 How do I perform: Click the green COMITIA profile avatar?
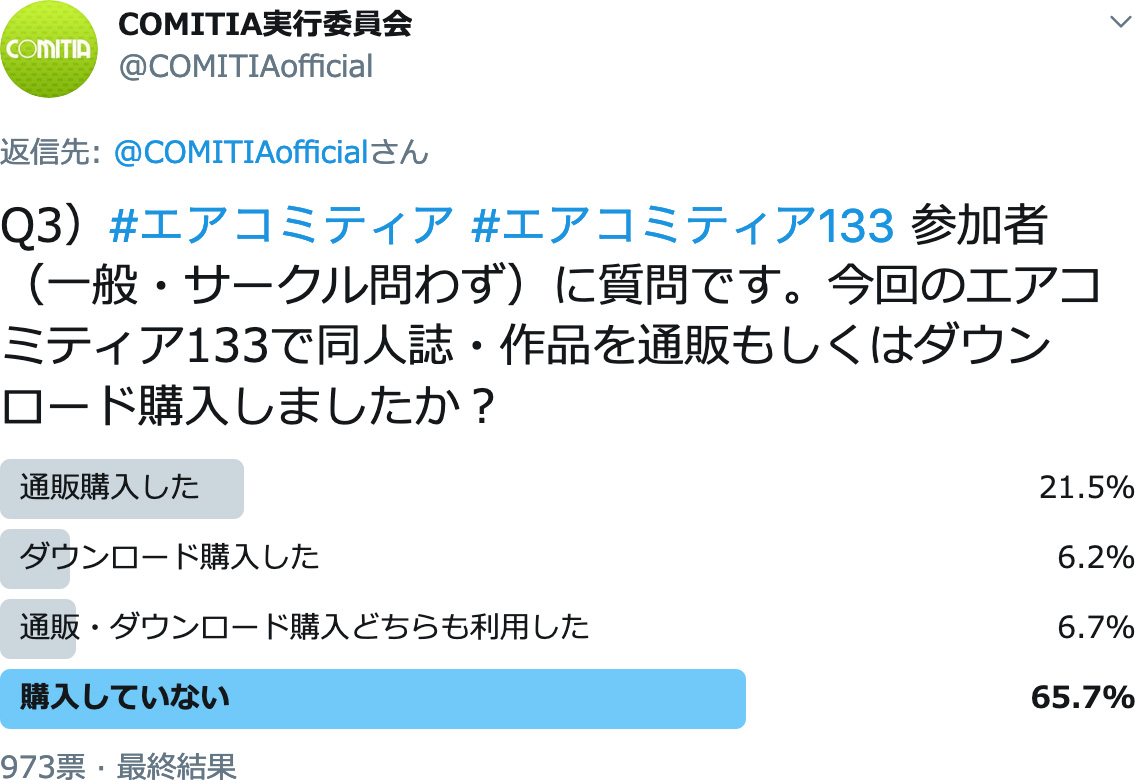click(48, 49)
